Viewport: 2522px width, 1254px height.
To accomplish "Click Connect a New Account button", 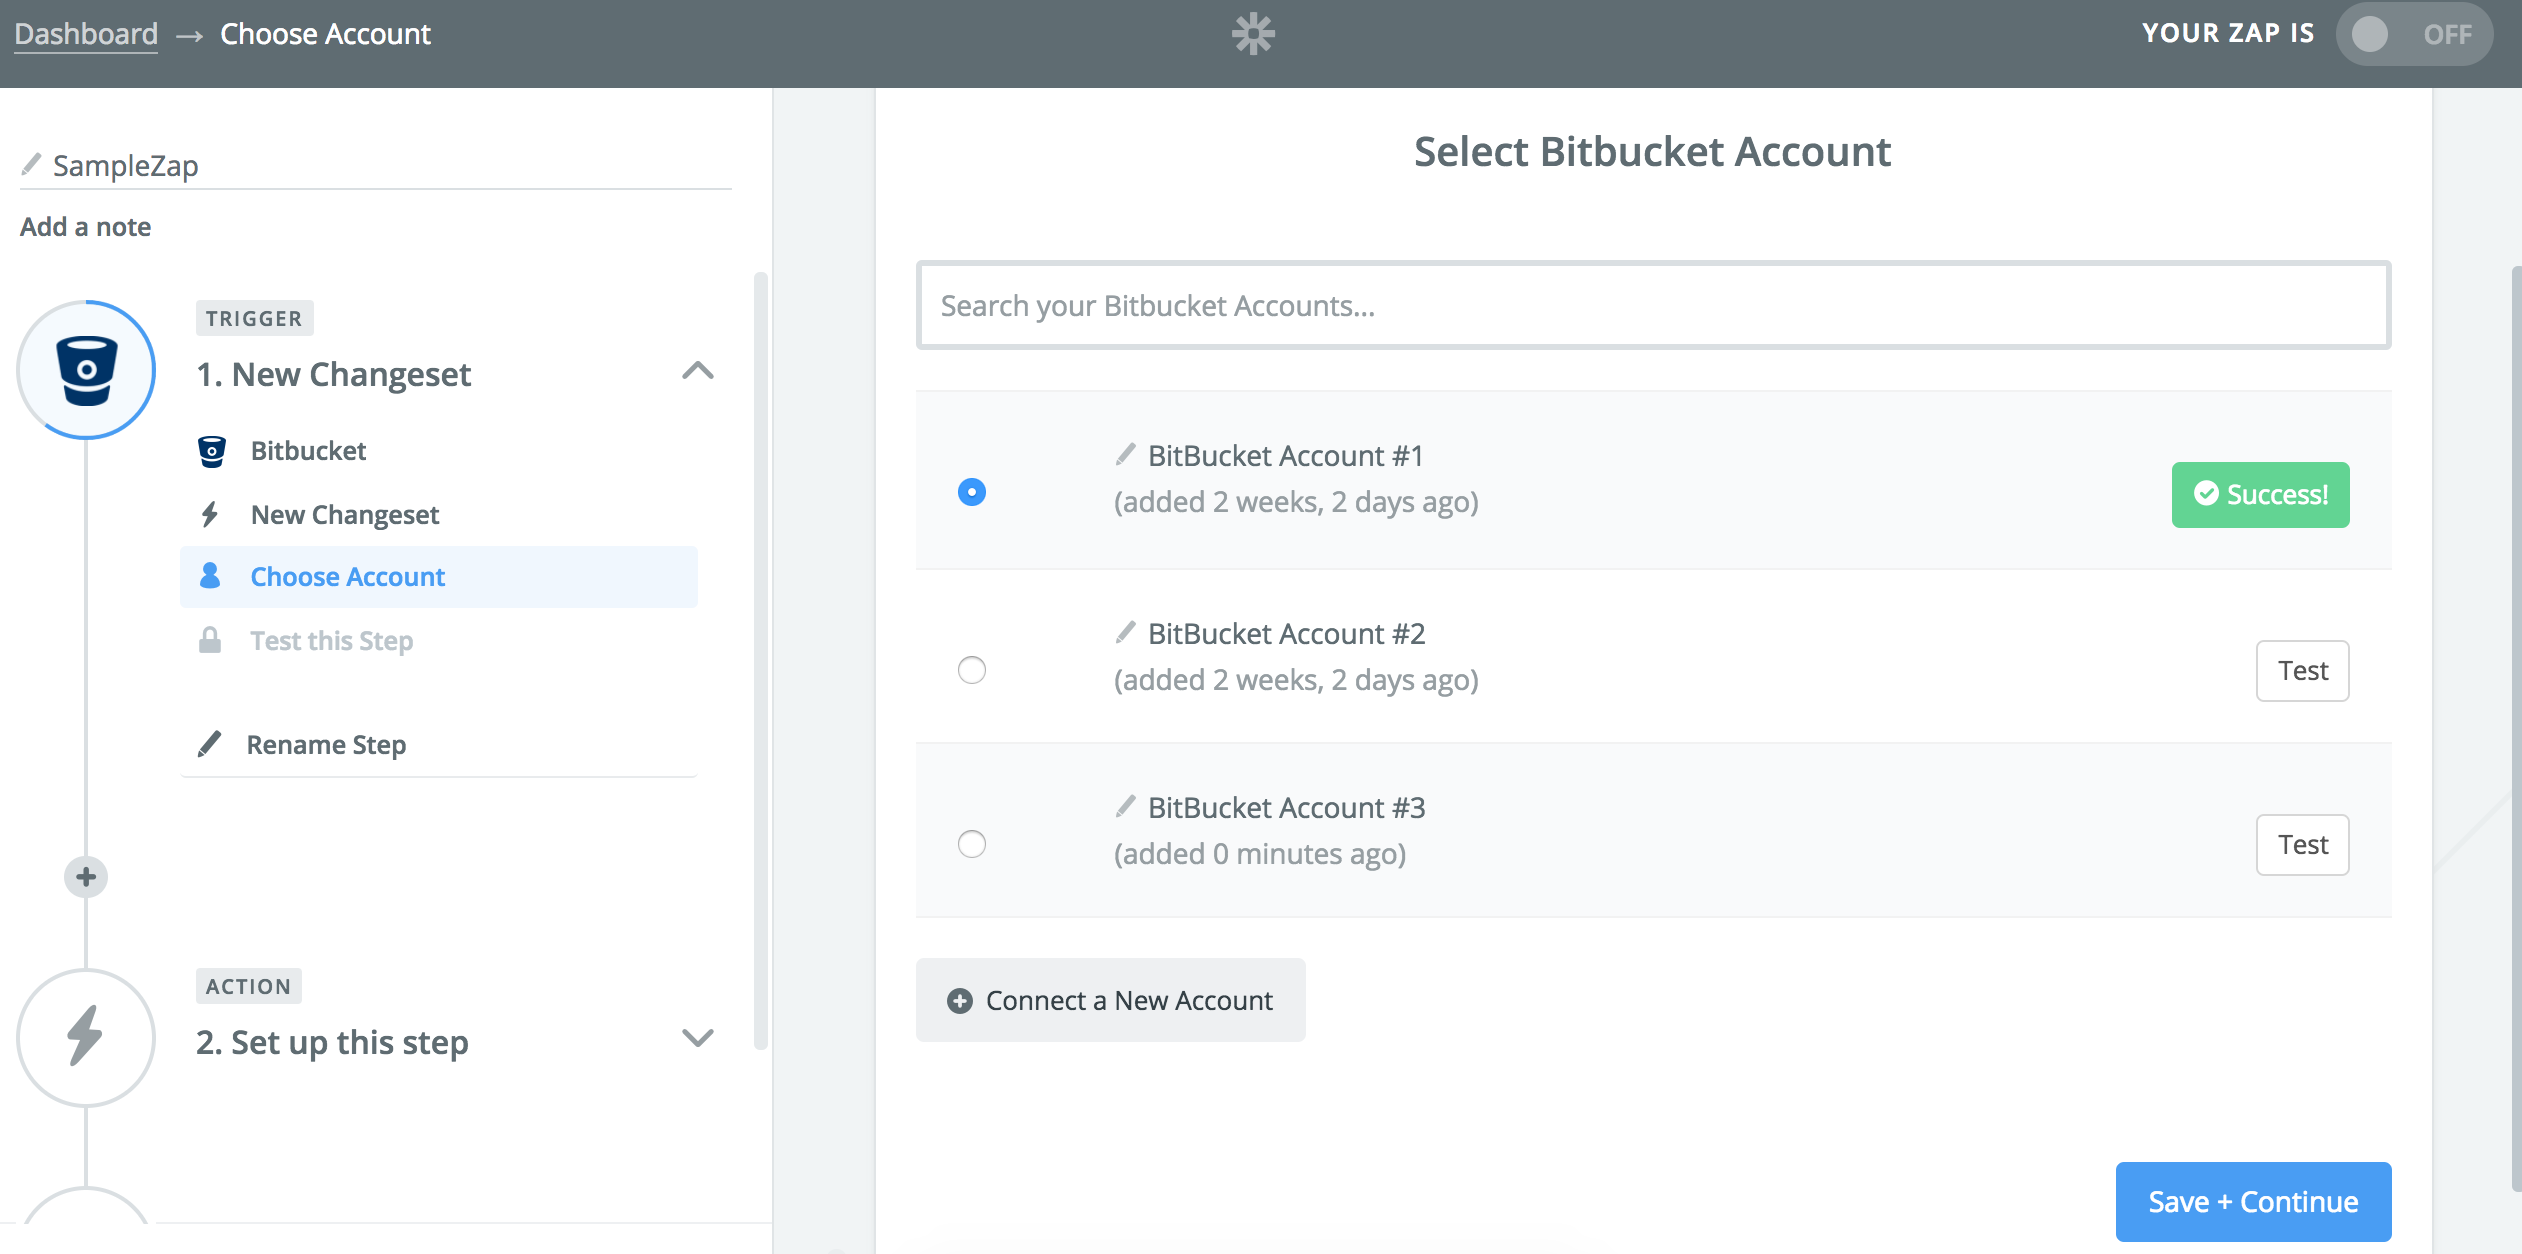I will coord(1111,1000).
